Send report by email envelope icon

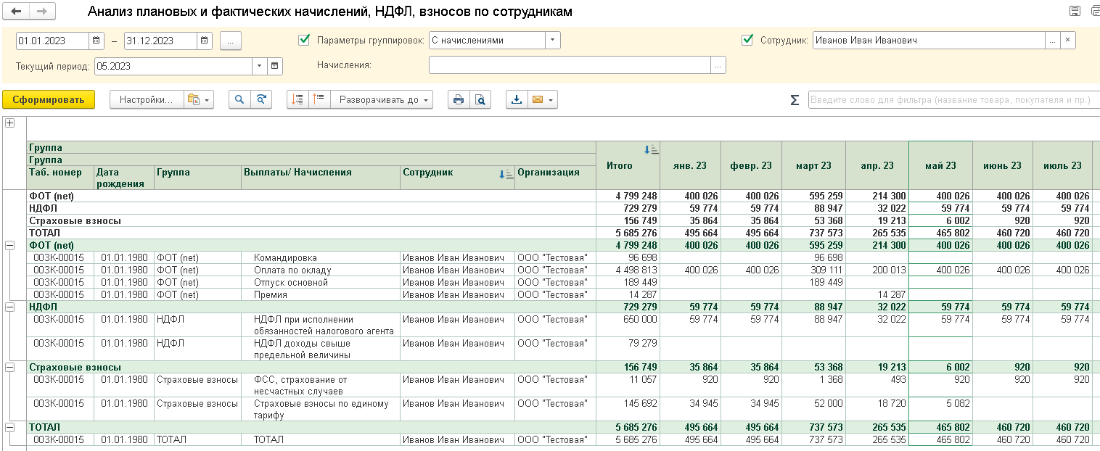537,100
